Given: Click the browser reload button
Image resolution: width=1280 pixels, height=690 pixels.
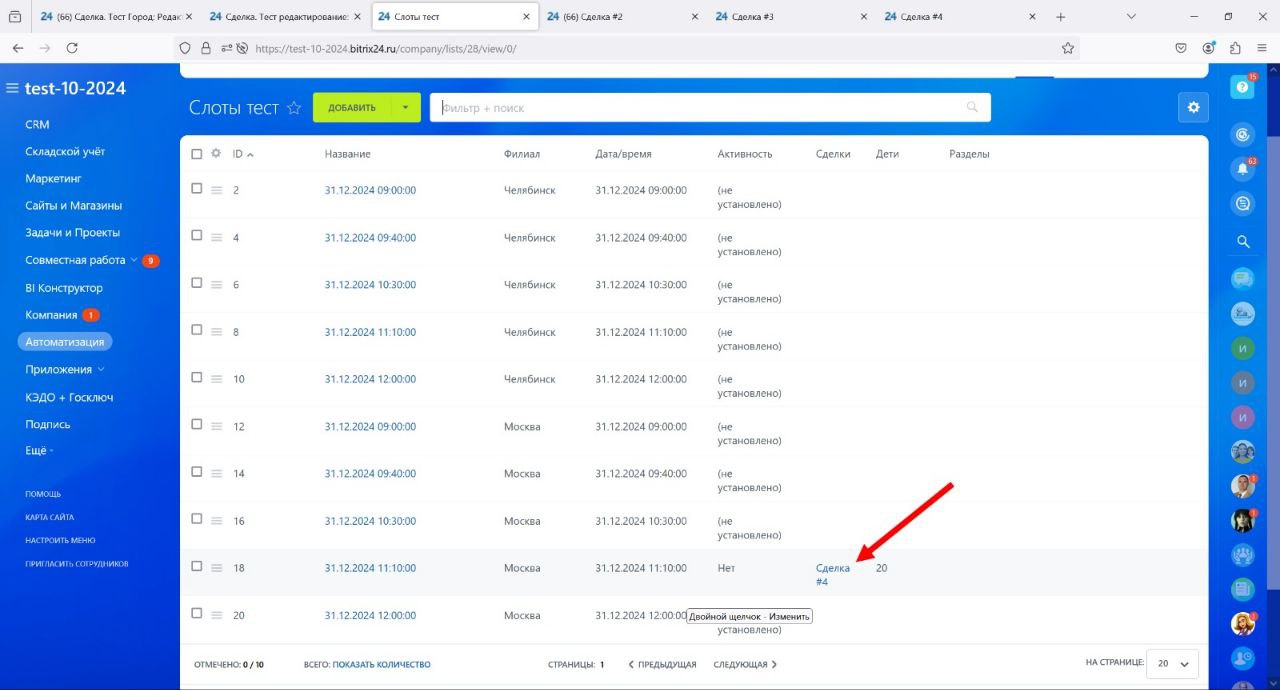Looking at the screenshot, I should click(72, 48).
